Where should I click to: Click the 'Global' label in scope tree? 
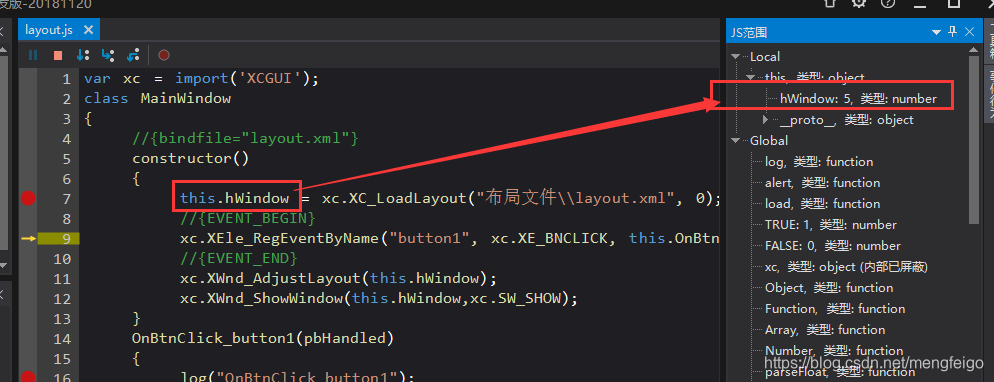coord(769,141)
